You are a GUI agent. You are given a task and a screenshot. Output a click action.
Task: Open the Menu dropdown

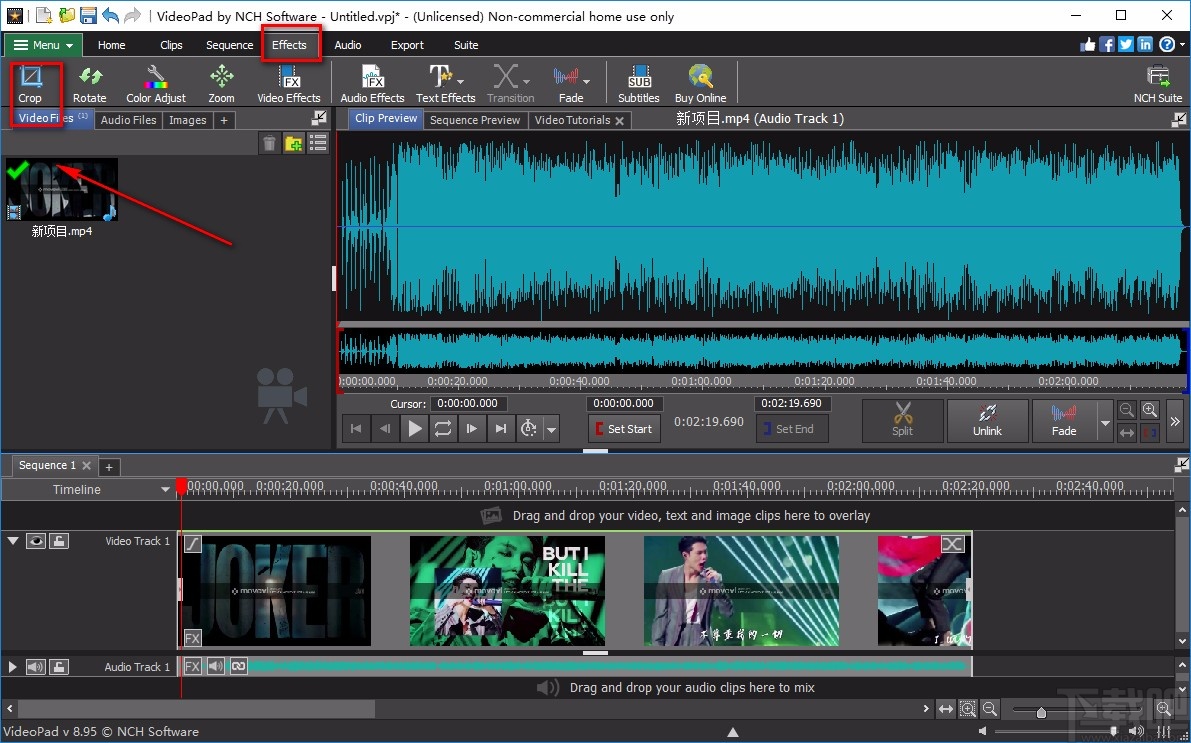coord(42,44)
